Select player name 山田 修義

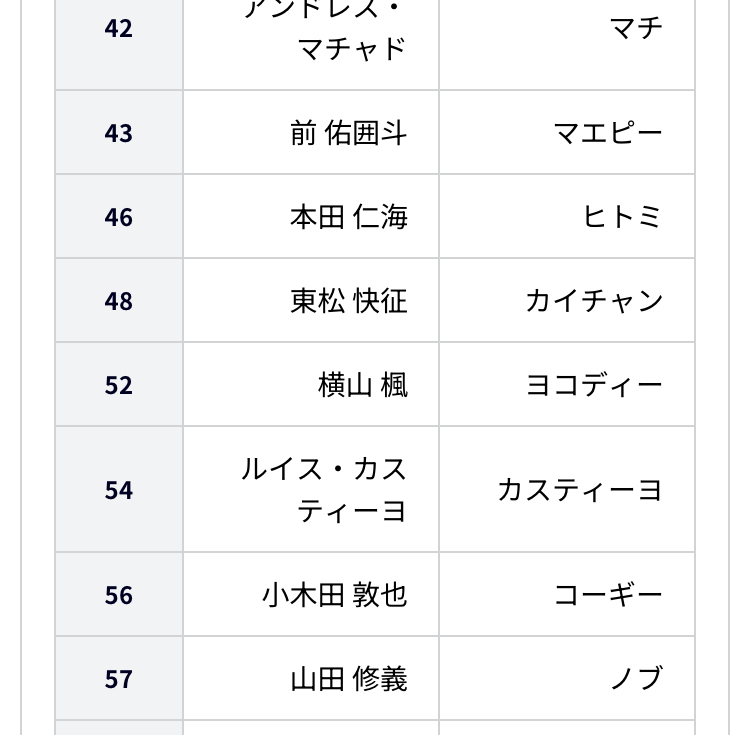tap(349, 679)
